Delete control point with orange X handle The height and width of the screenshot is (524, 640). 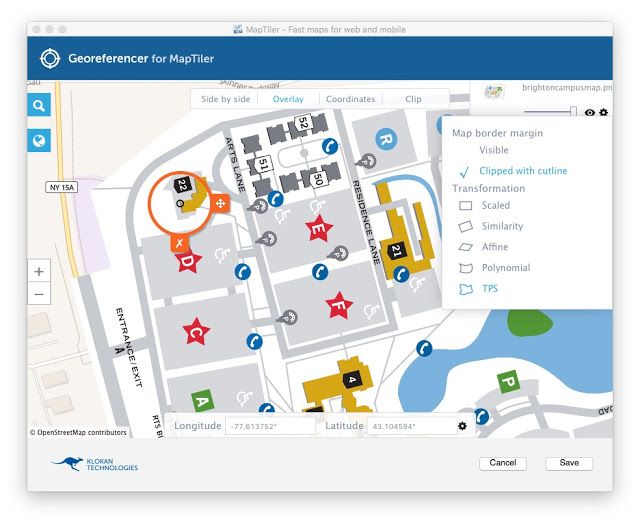[178, 243]
